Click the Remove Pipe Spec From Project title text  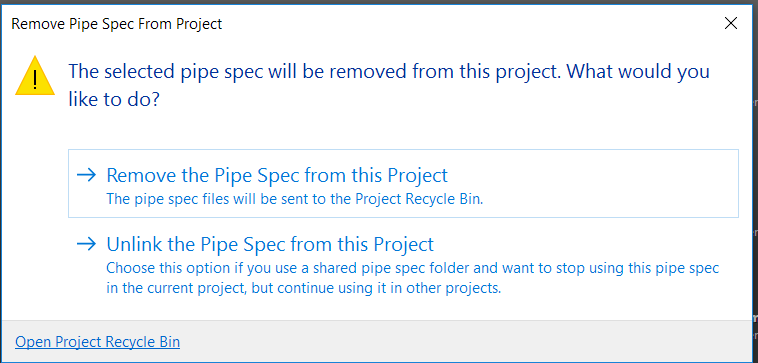117,24
